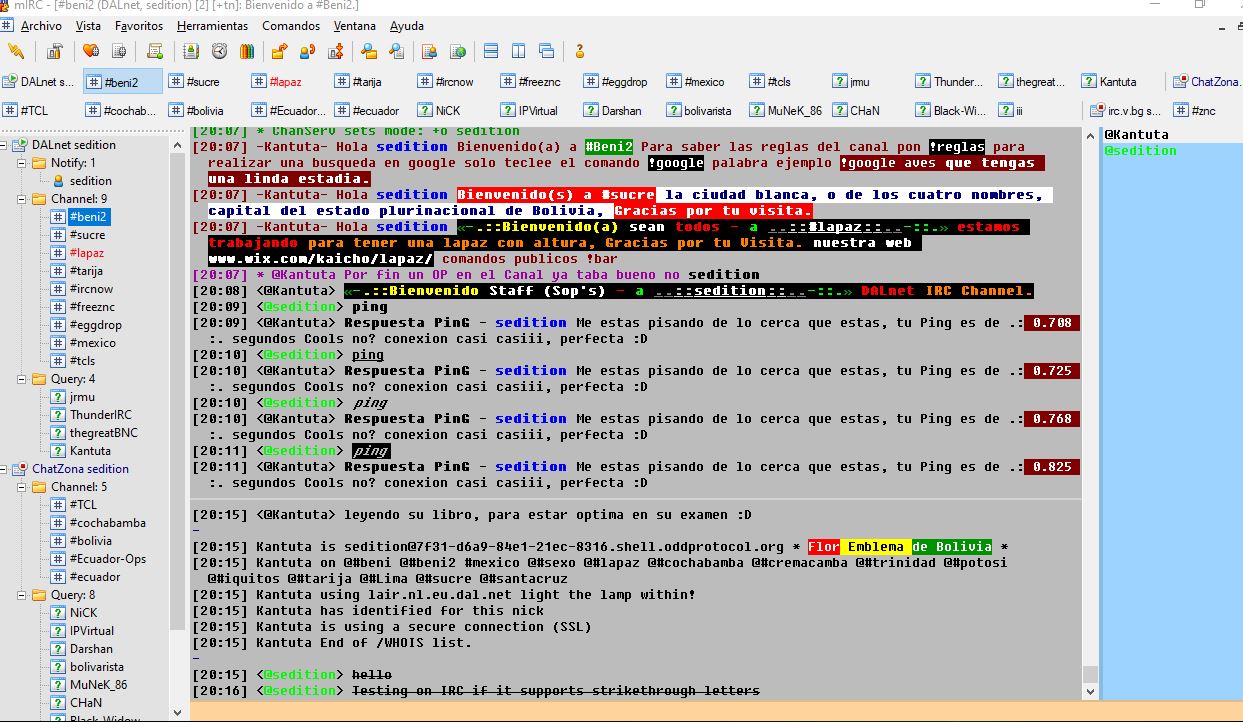
Task: Switch to #eggdrop switchbar button
Action: pyautogui.click(x=620, y=82)
